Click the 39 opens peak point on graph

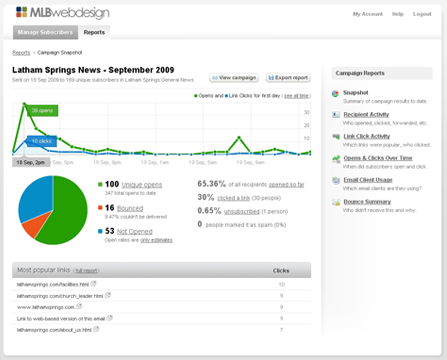[x=24, y=104]
